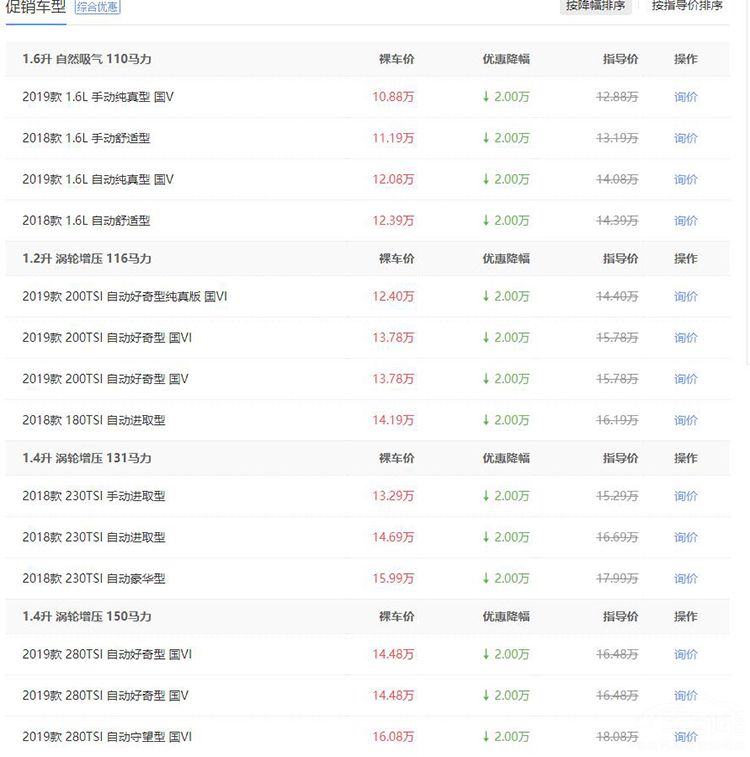The width and height of the screenshot is (750, 757).
Task: Click the struck-through 18.08万 guide price
Action: point(617,737)
